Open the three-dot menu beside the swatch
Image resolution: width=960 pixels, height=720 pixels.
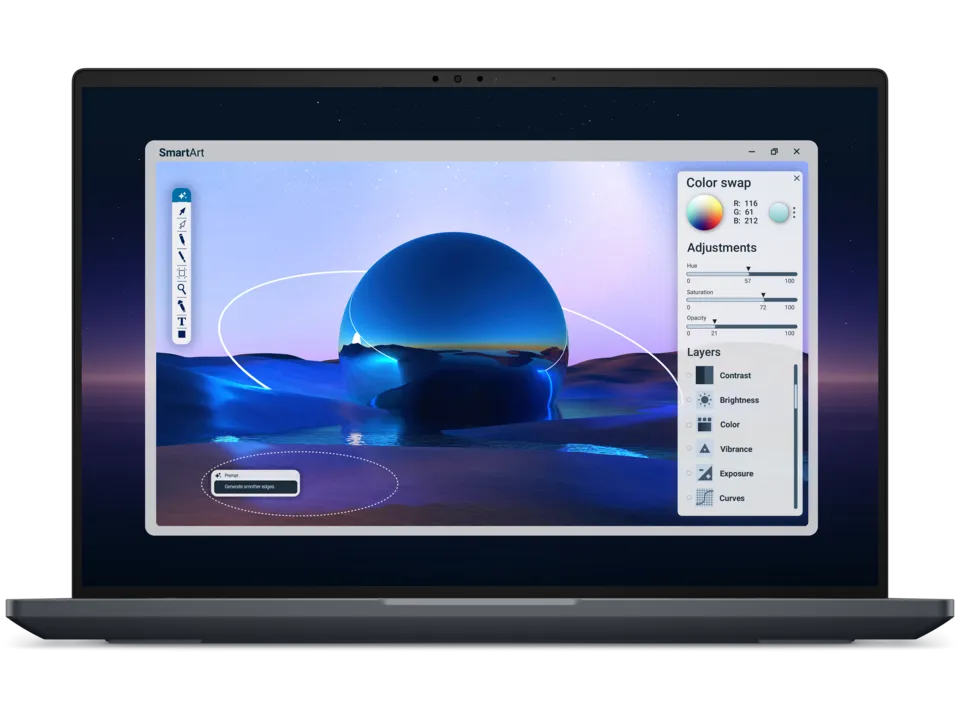click(x=794, y=212)
